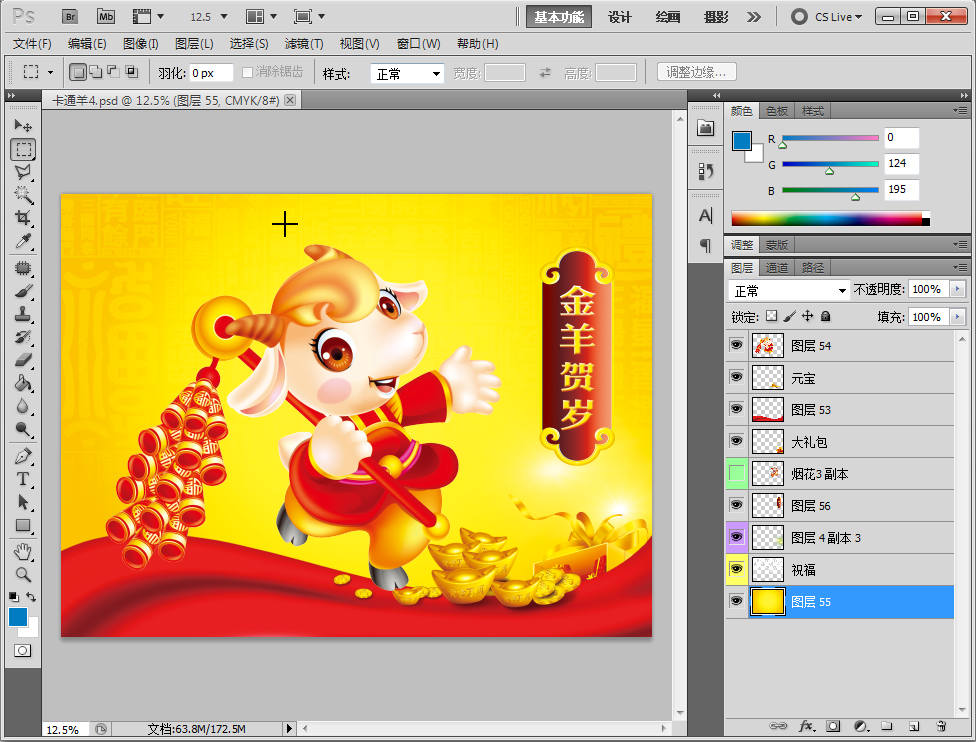Open the 样式 style dropdown
976x742 pixels.
[x=407, y=73]
